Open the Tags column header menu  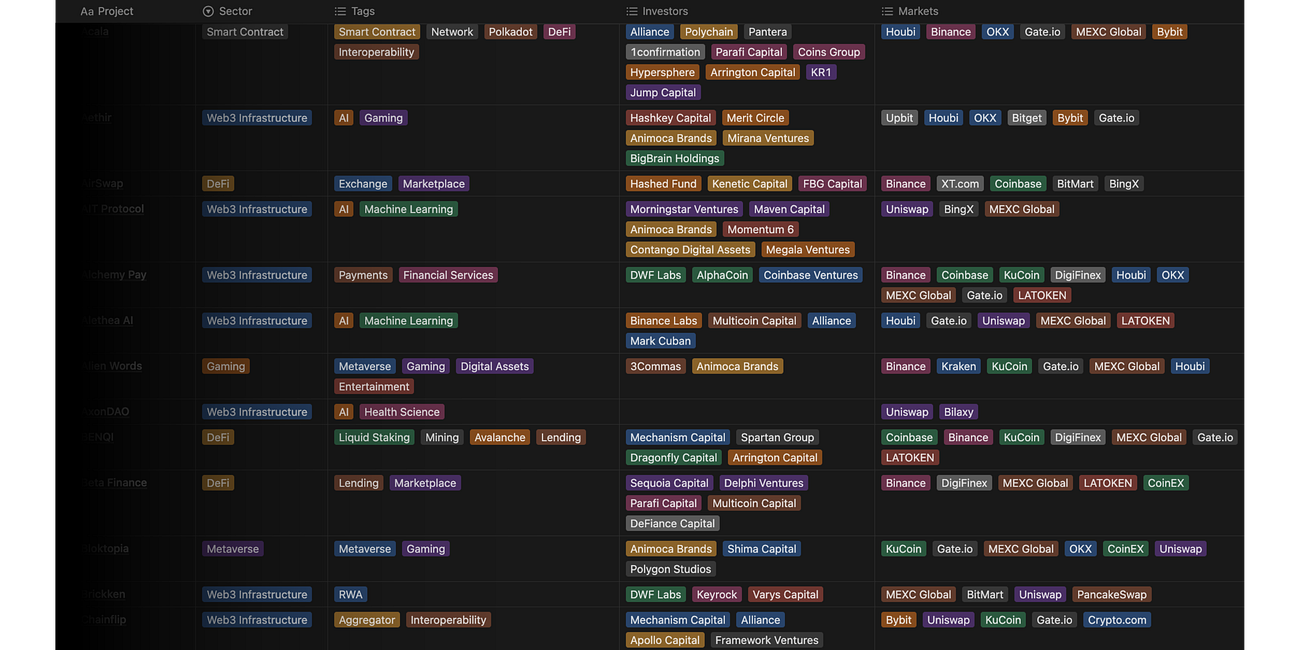pos(355,11)
